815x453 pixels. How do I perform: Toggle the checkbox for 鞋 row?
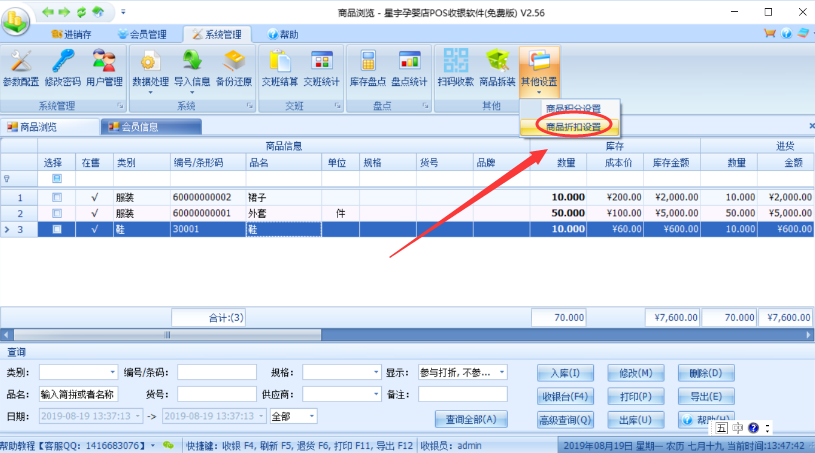tap(57, 230)
